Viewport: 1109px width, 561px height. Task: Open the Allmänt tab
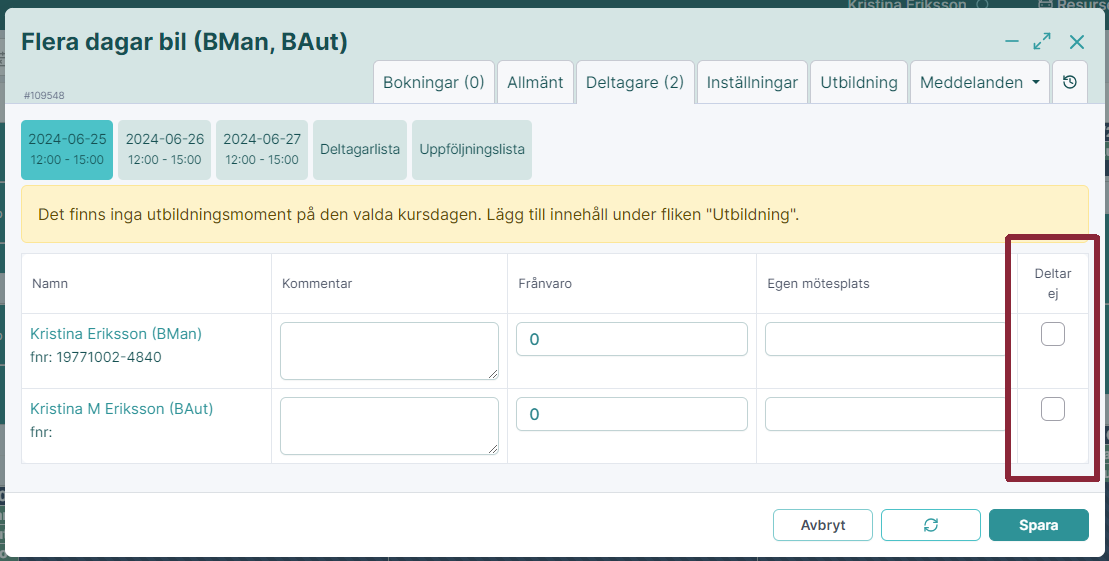coord(535,82)
